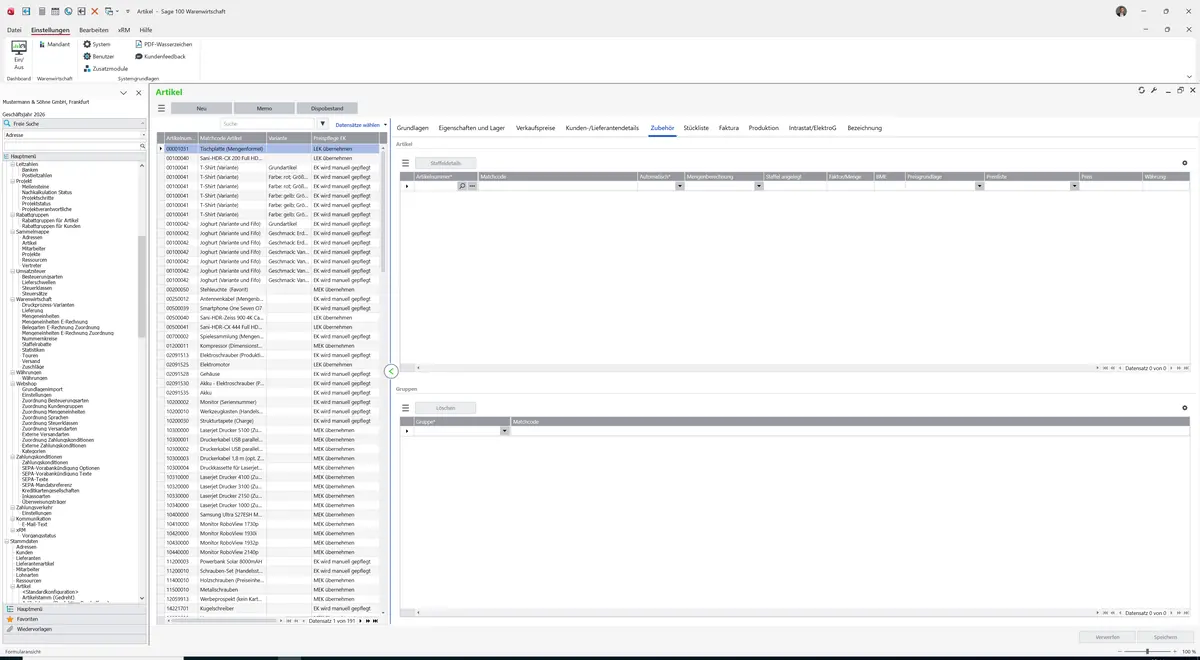Select Rabattgruppen für Artikel tree item

(51, 220)
